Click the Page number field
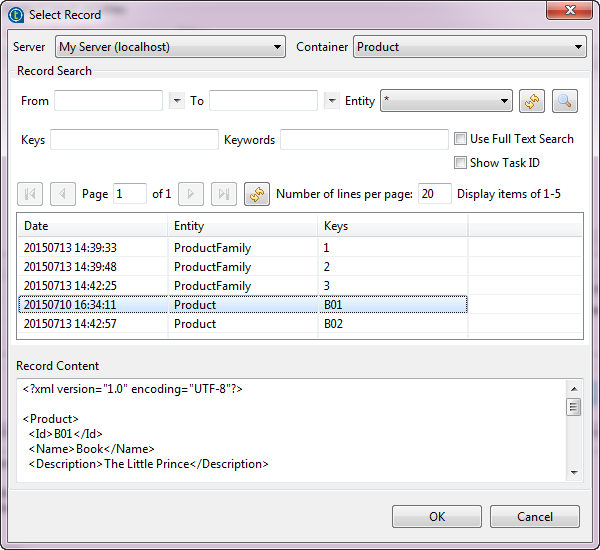The height and width of the screenshot is (550, 600). (x=130, y=194)
